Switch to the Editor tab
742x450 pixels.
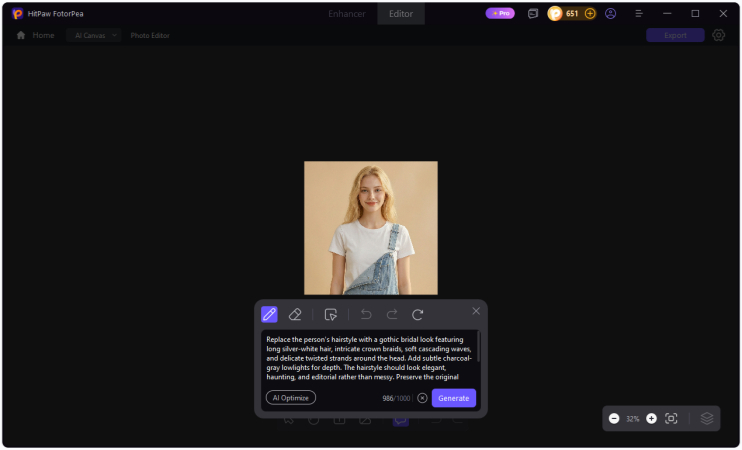pyautogui.click(x=401, y=14)
